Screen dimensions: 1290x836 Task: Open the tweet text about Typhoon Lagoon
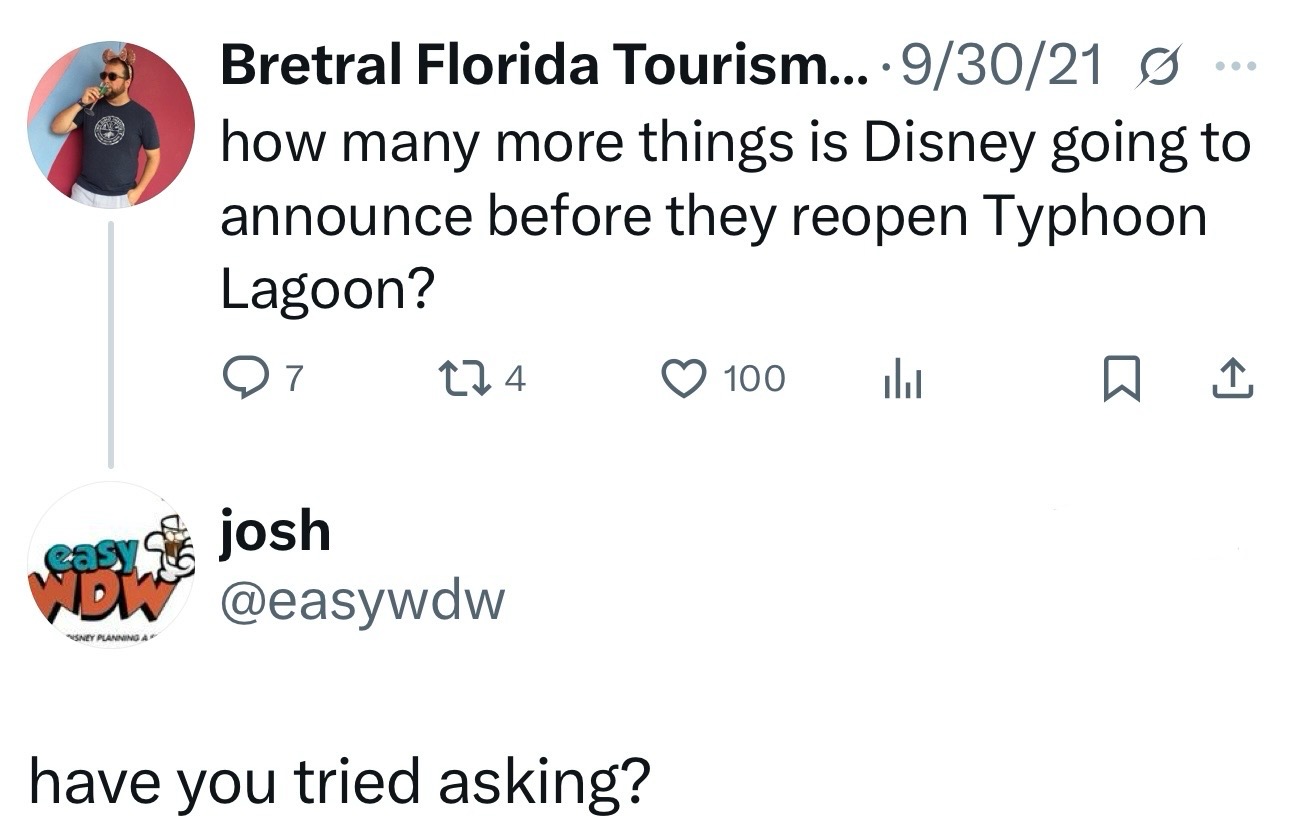point(735,216)
